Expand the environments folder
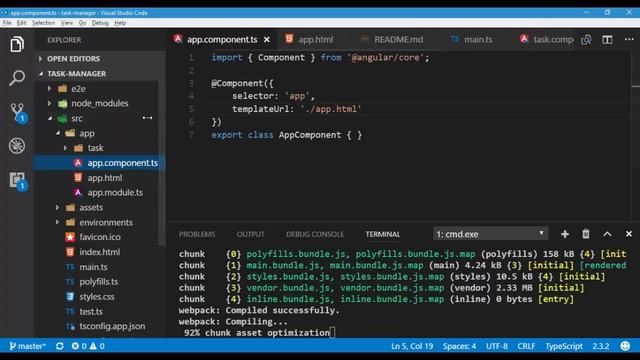Image resolution: width=640 pixels, height=360 pixels. pyautogui.click(x=106, y=222)
